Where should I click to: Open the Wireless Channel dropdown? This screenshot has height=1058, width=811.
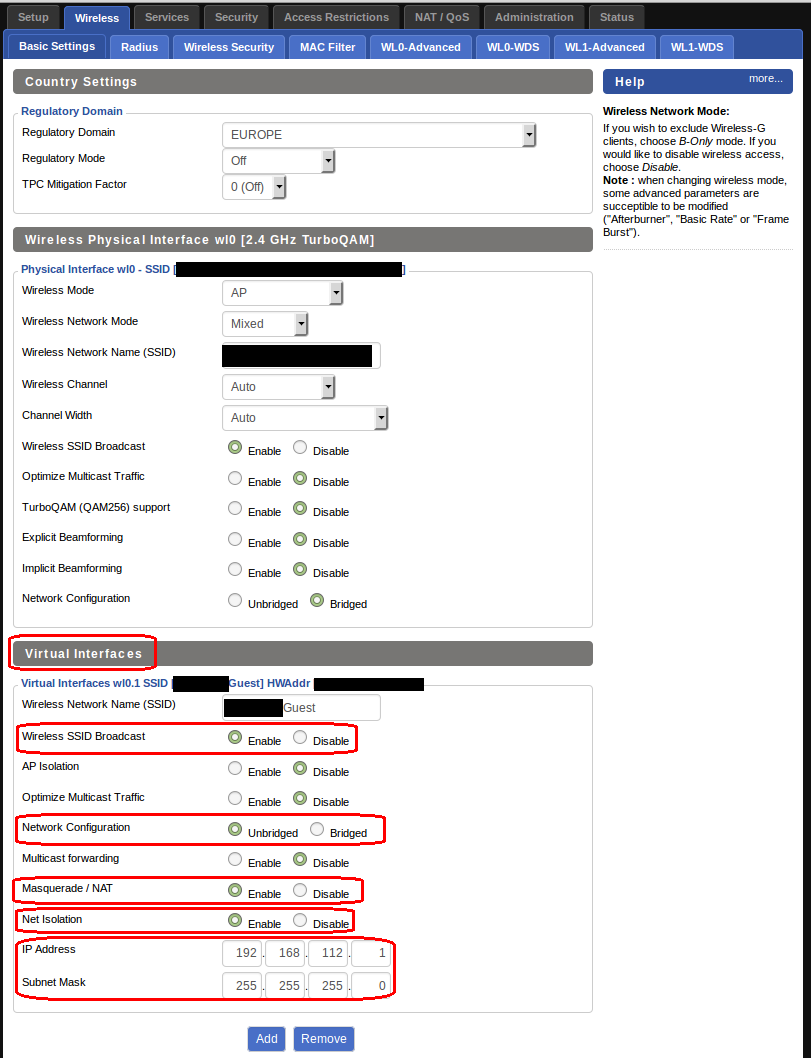coord(278,387)
